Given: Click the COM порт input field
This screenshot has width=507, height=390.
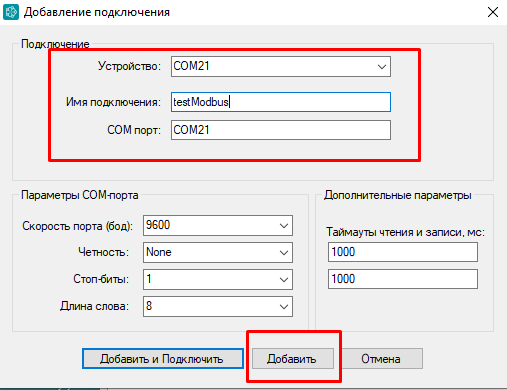Looking at the screenshot, I should pyautogui.click(x=281, y=130).
